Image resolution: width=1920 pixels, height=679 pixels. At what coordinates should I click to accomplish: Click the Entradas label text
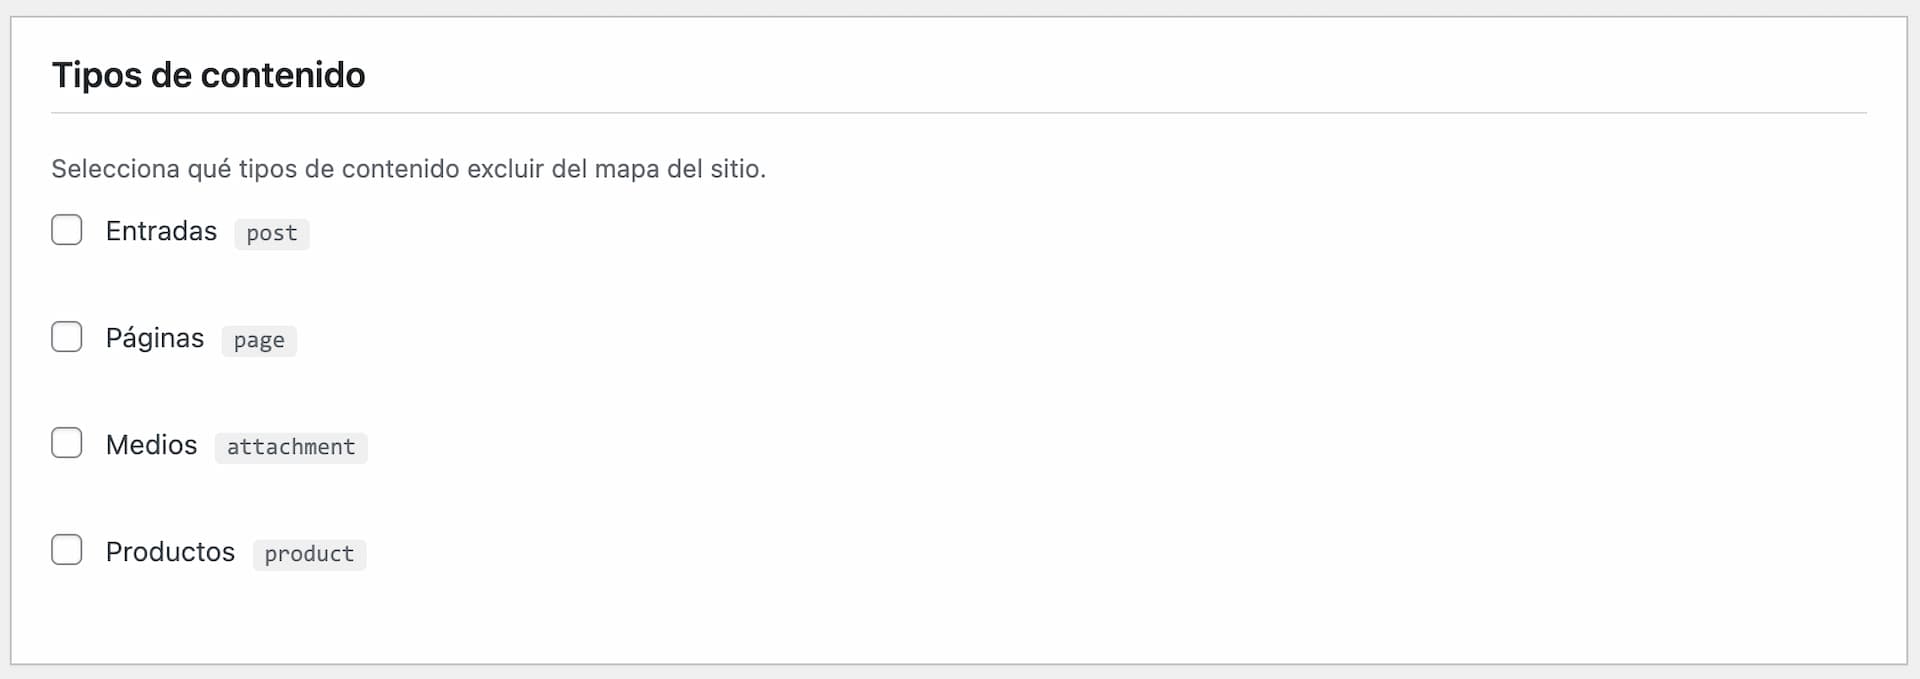point(161,231)
